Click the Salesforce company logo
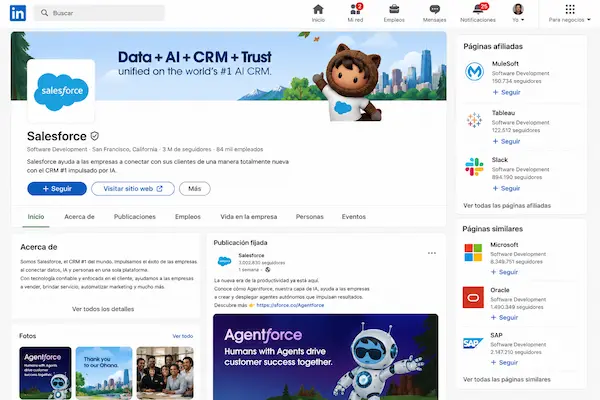Screen dimensions: 600x400 [61, 91]
